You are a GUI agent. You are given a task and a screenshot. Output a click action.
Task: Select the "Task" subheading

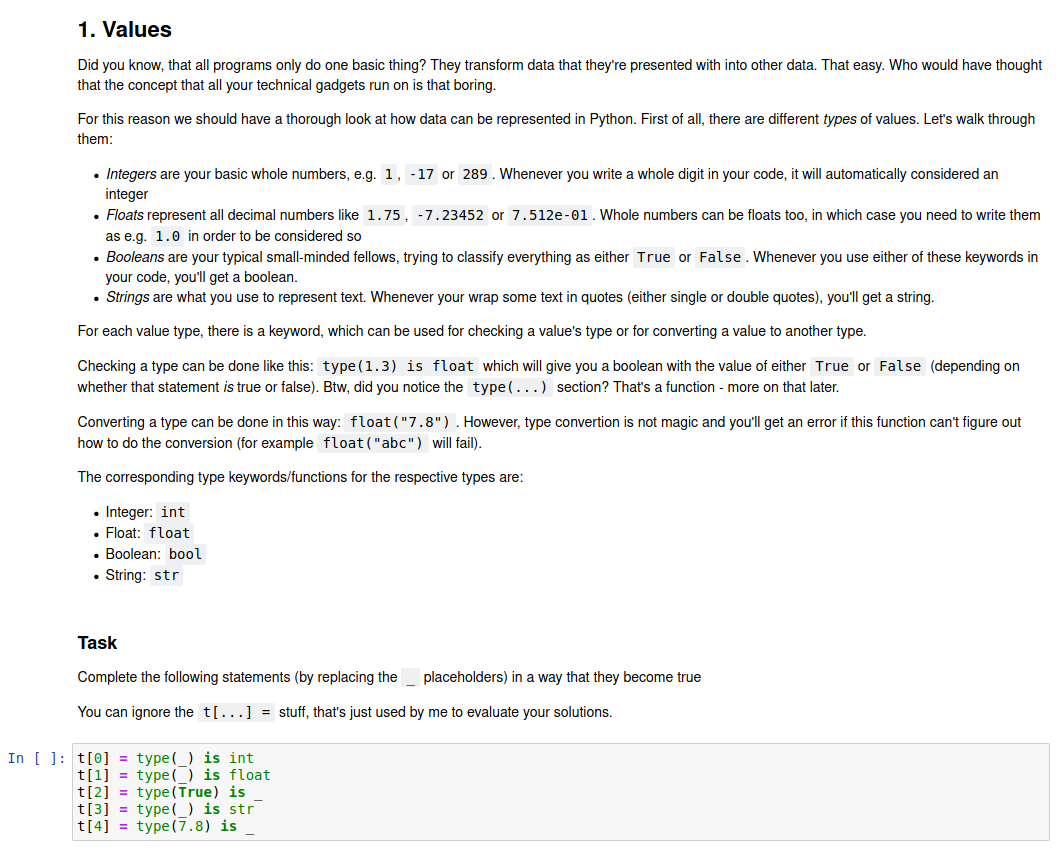point(97,643)
